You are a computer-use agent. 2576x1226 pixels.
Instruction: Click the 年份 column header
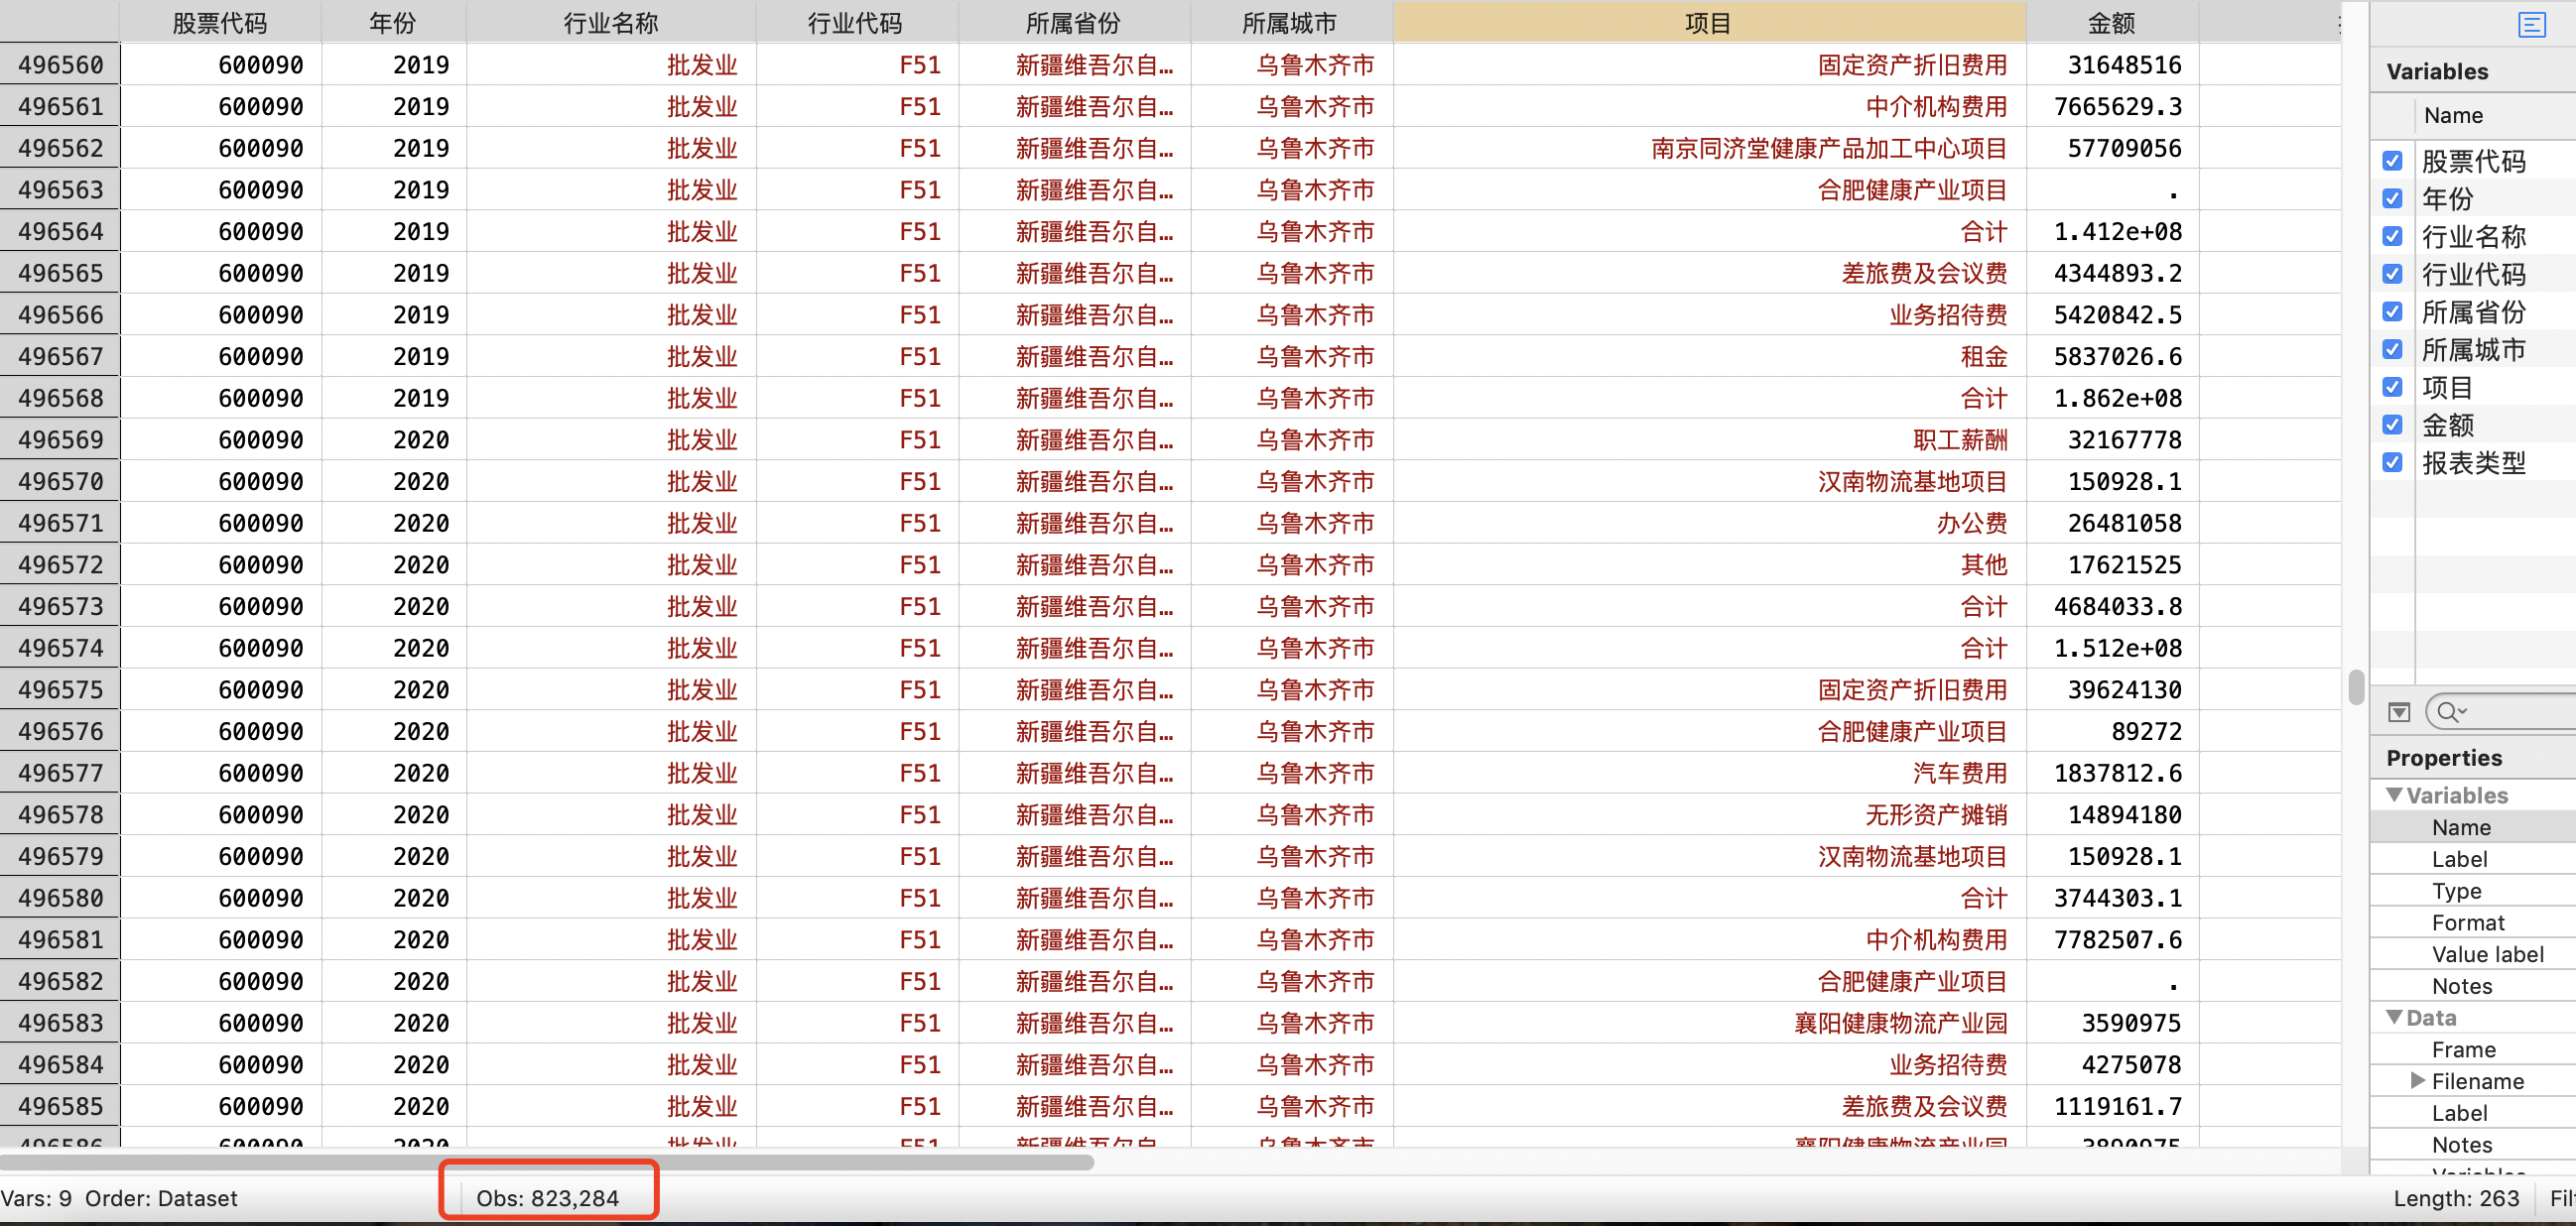click(x=392, y=23)
